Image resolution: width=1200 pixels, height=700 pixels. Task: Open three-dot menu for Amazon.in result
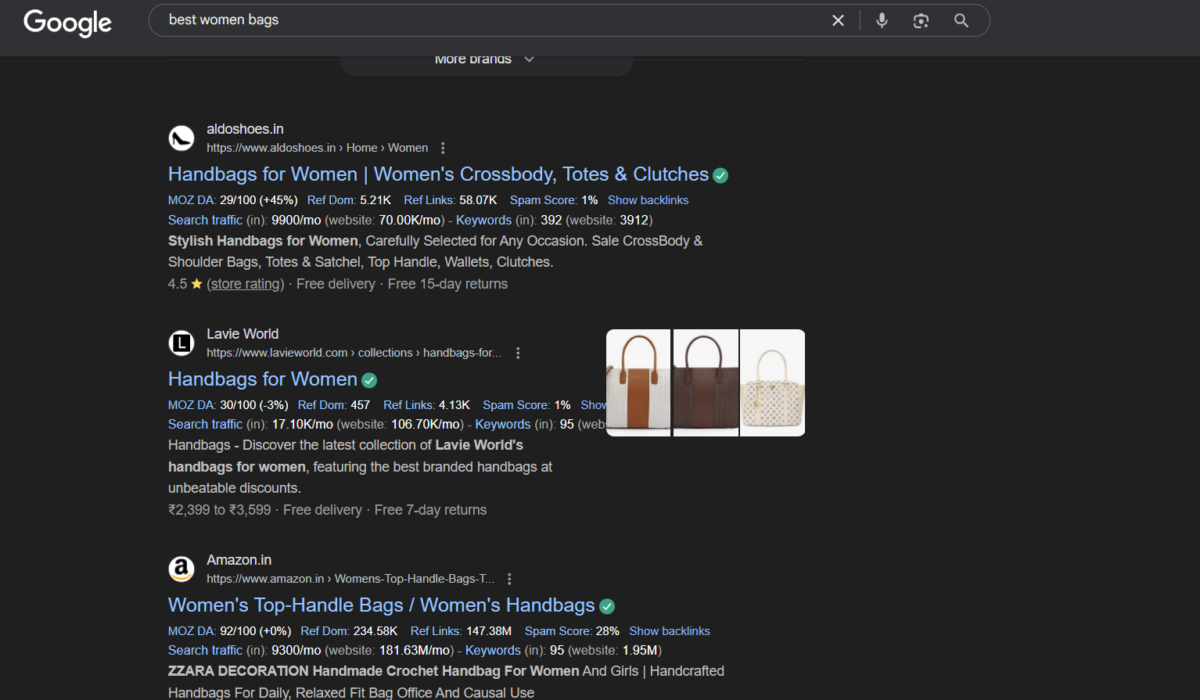pyautogui.click(x=509, y=579)
